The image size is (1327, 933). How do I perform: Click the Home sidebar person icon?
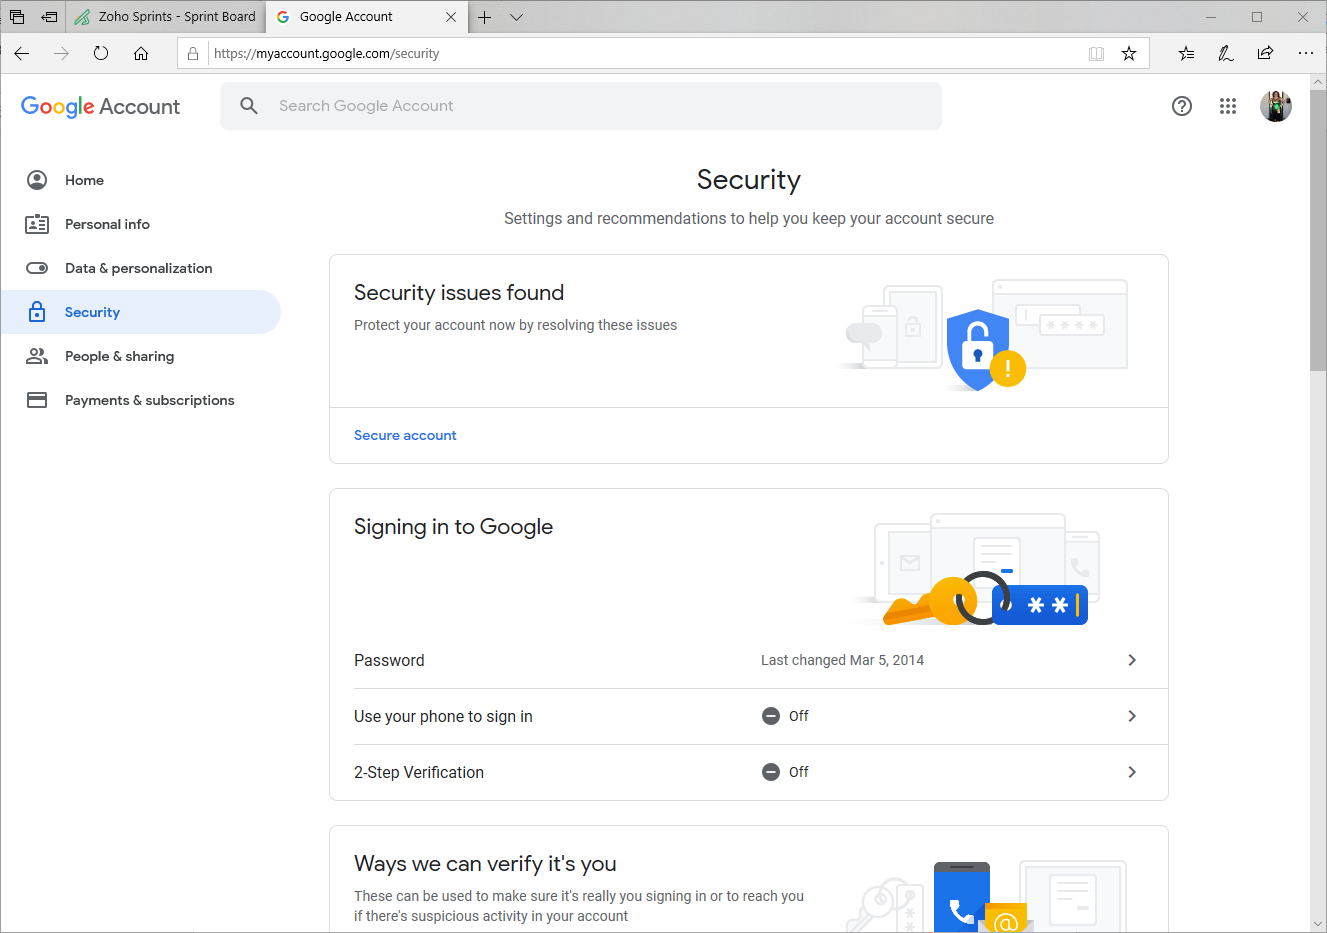[x=37, y=180]
